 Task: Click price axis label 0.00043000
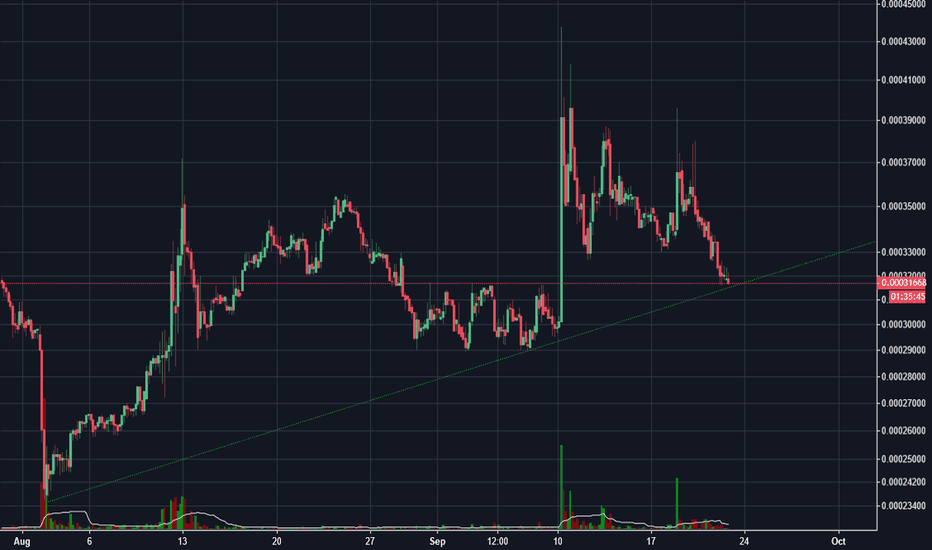click(x=903, y=42)
